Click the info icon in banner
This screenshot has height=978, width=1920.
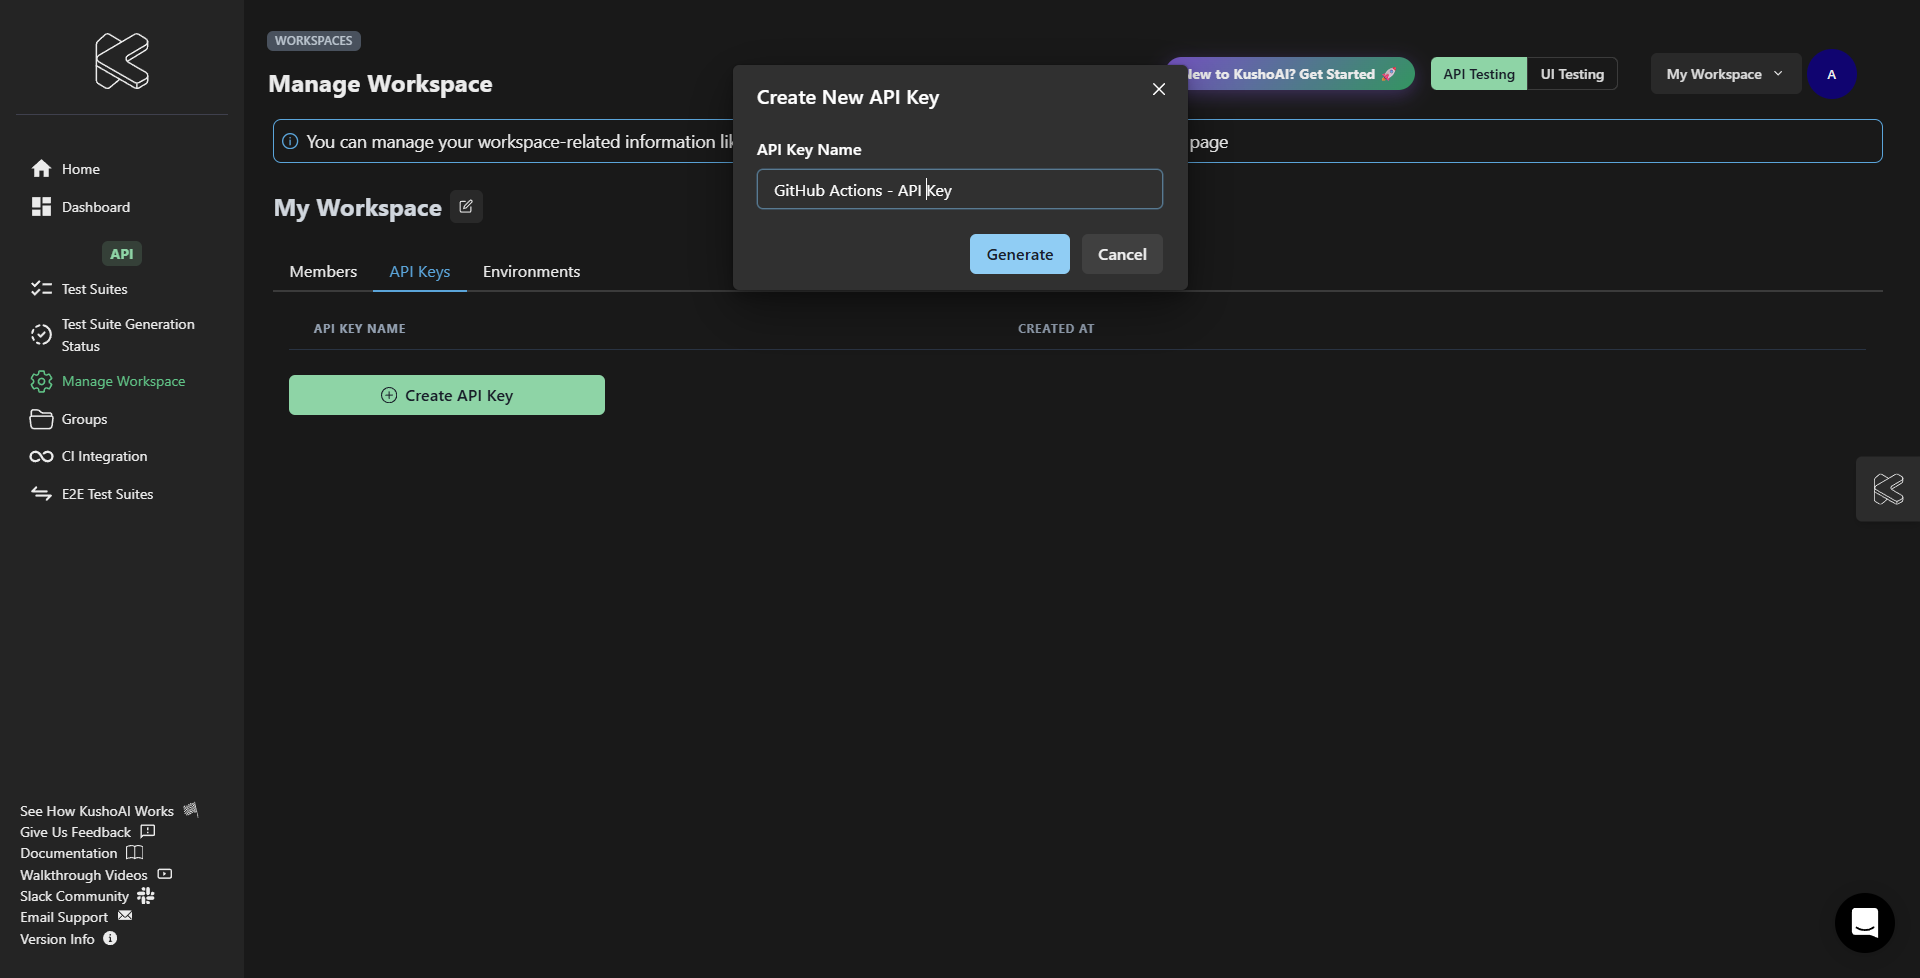pos(290,142)
